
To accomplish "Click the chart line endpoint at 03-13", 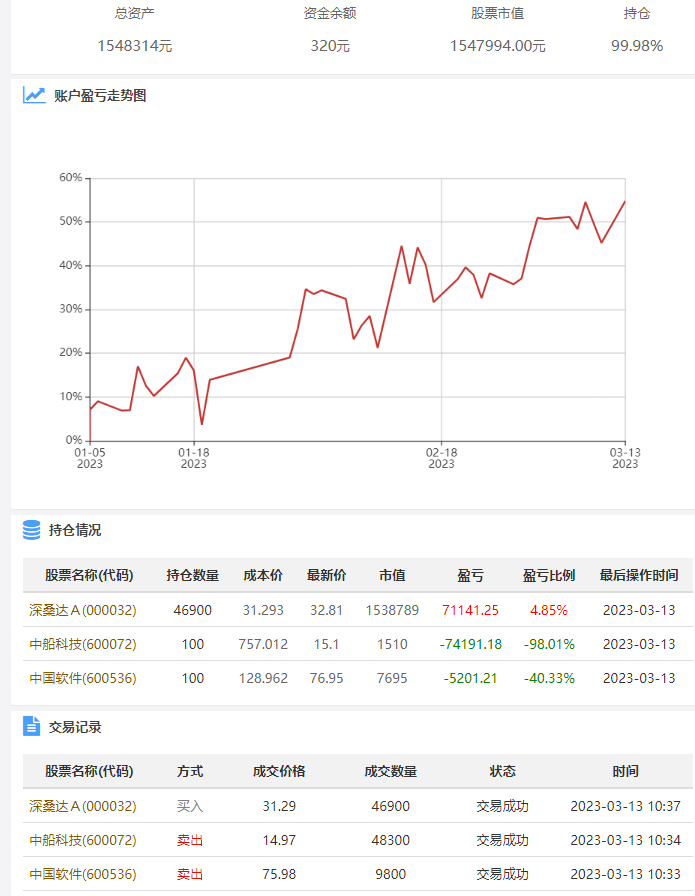I will (x=625, y=201).
